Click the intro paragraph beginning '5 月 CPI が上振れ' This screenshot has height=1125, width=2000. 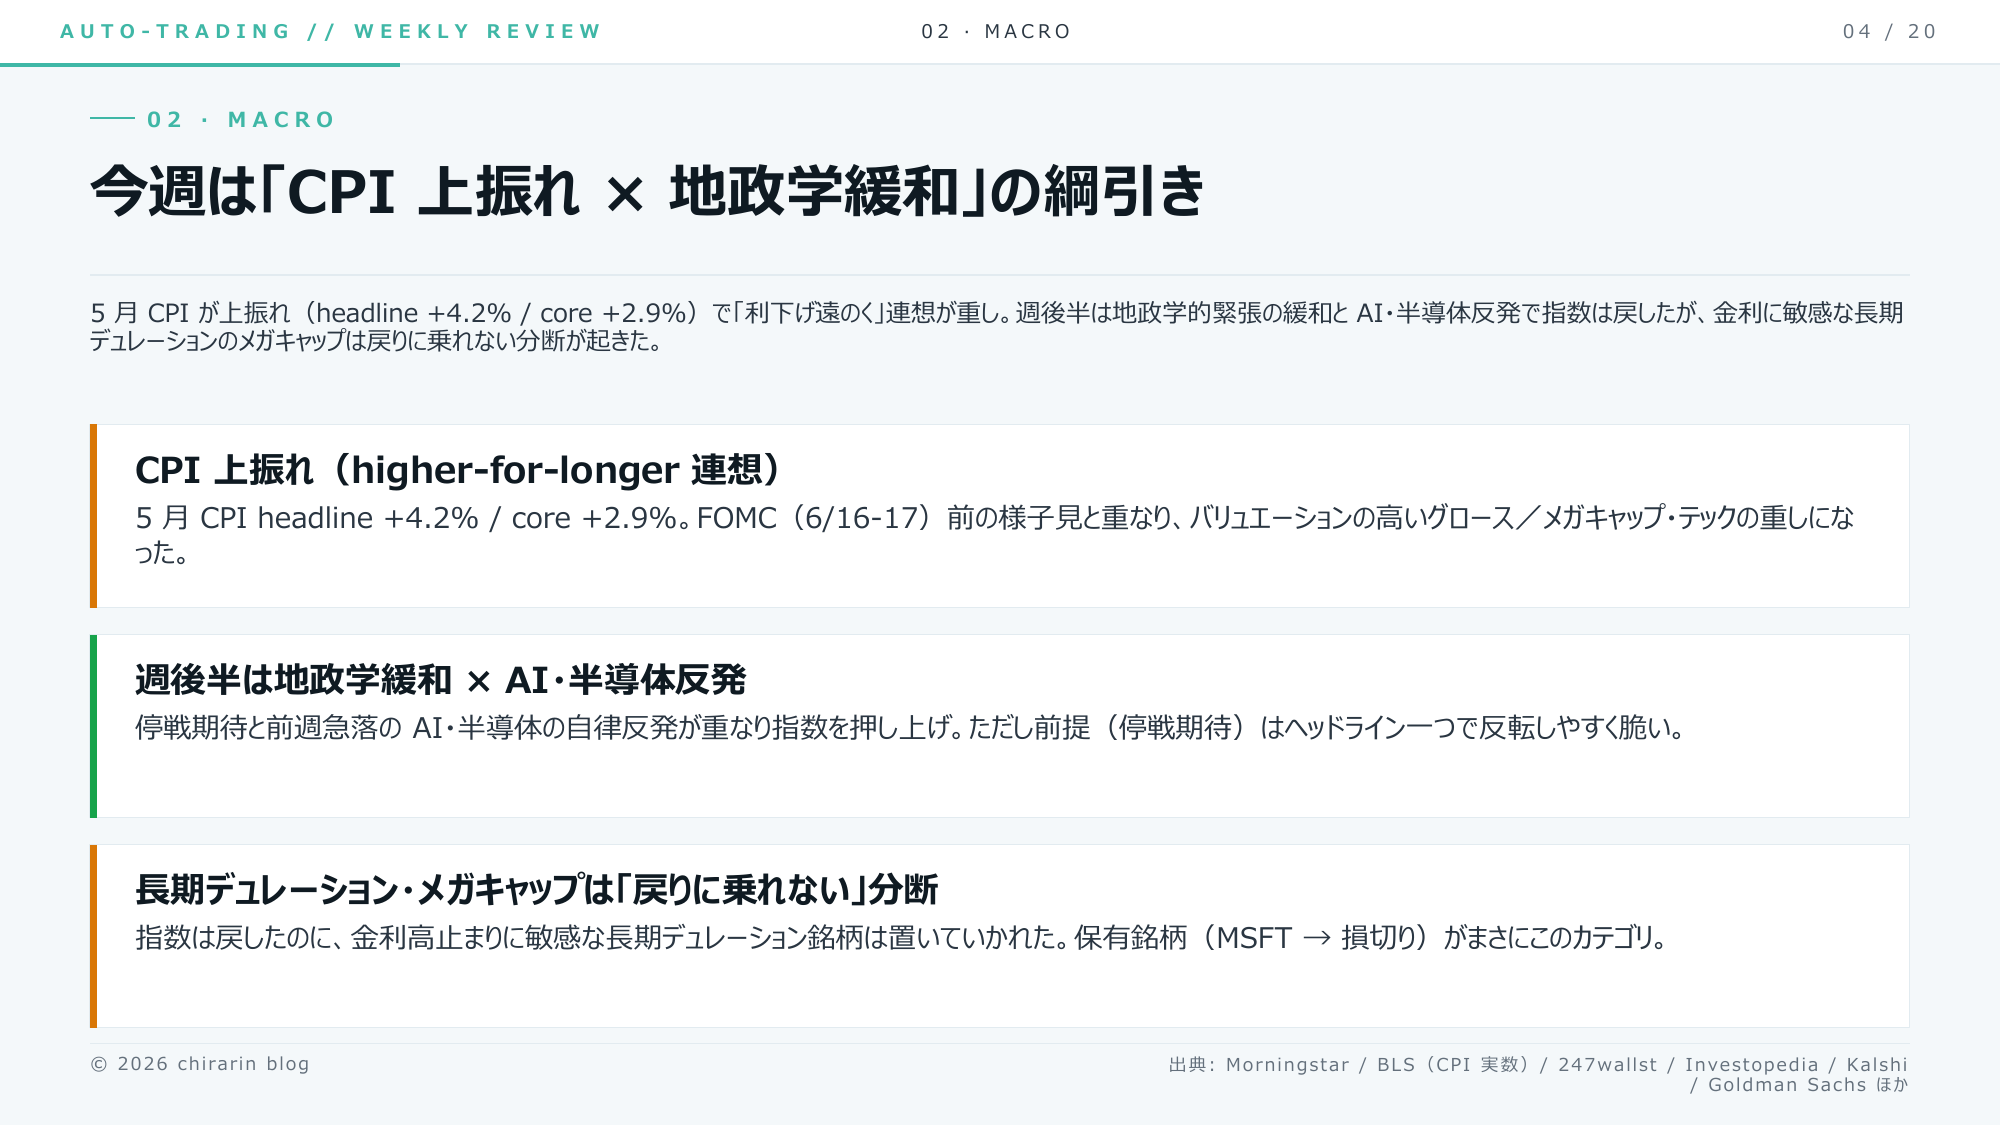coord(997,327)
